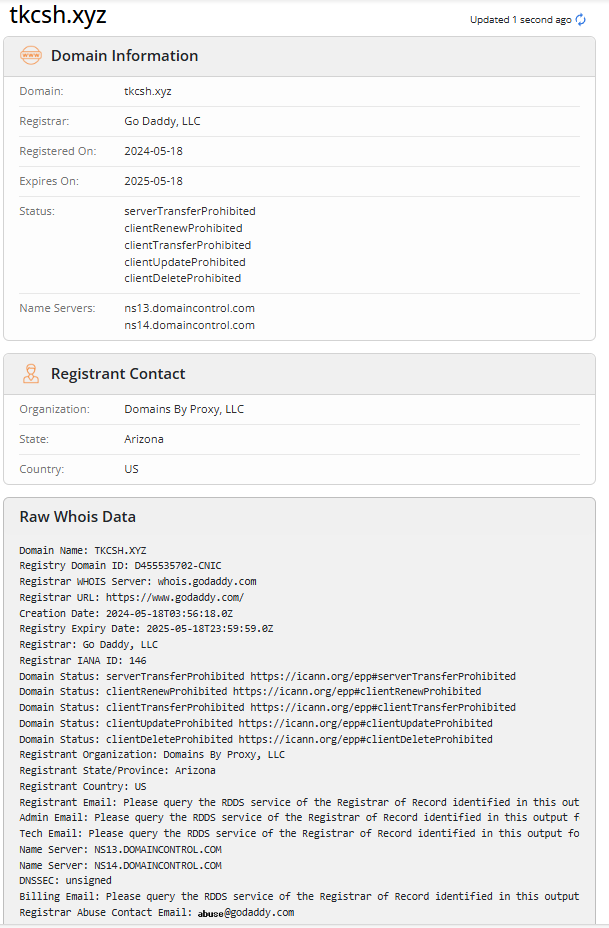Click the www globe Domain Information icon
Viewport: 609px width, 928px height.
click(x=31, y=56)
